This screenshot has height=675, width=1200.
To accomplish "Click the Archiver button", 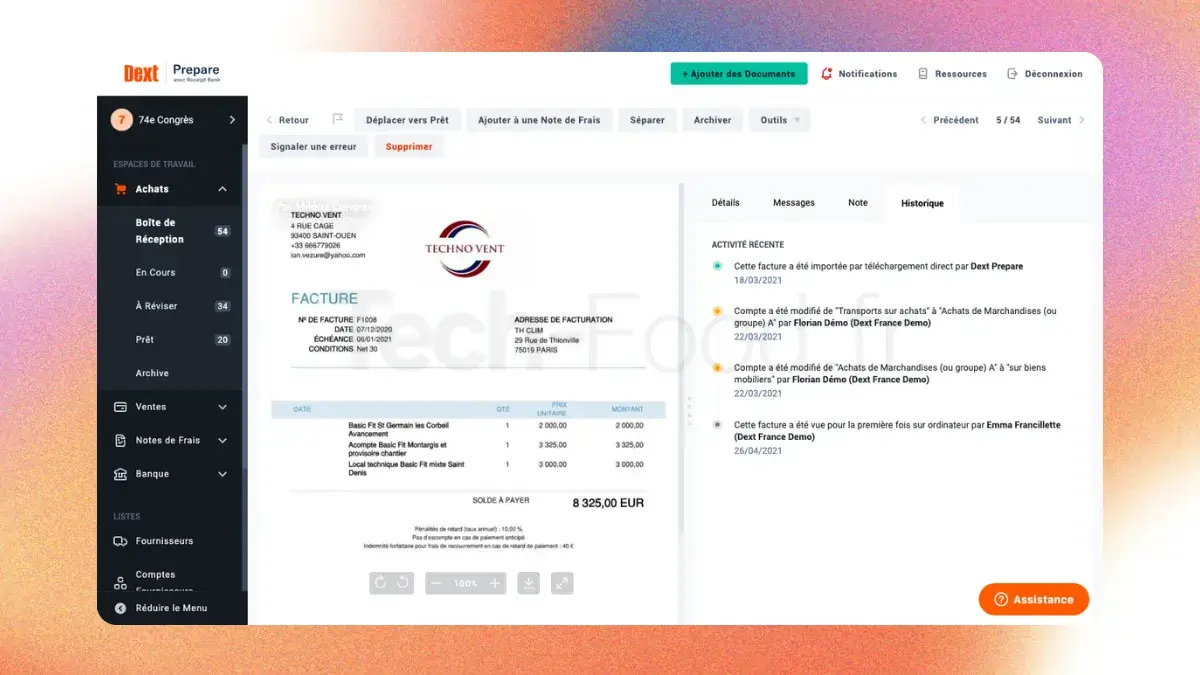I will coord(713,120).
